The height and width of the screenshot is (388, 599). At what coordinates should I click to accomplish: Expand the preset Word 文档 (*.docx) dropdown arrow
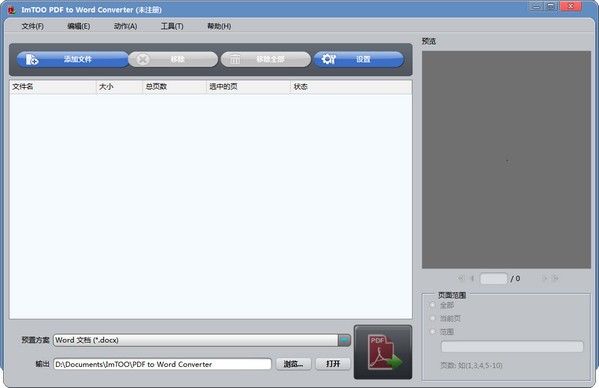click(344, 340)
